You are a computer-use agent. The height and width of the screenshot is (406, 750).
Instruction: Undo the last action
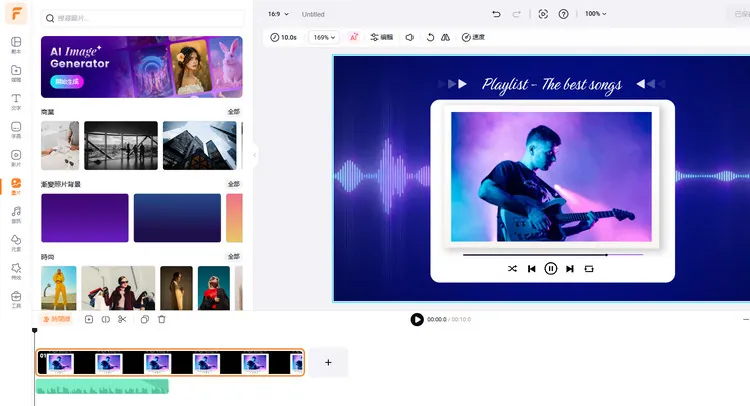(x=496, y=14)
